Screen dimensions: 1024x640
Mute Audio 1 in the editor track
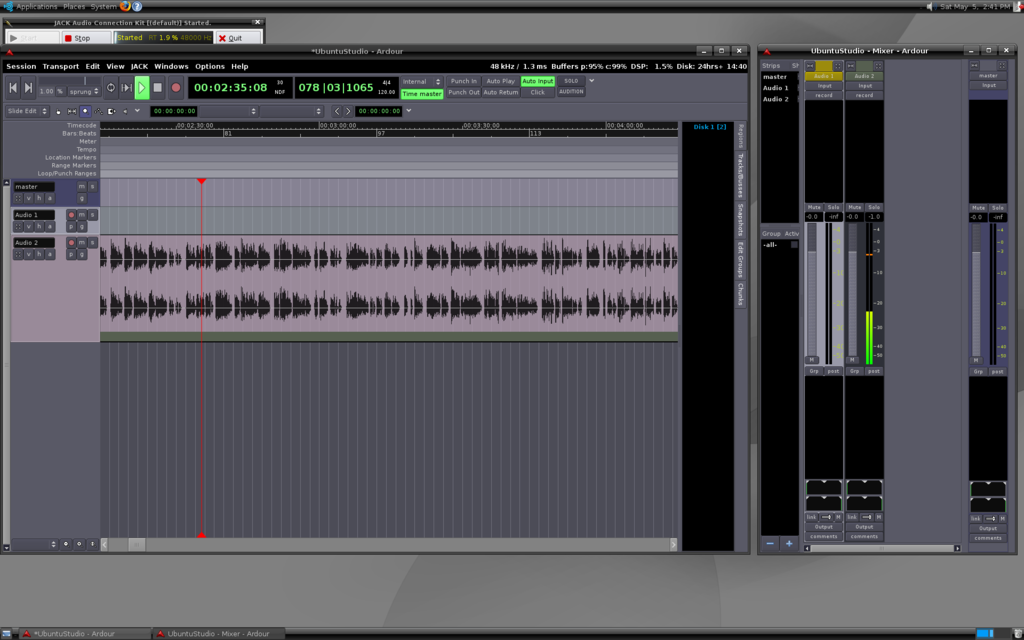pos(82,215)
